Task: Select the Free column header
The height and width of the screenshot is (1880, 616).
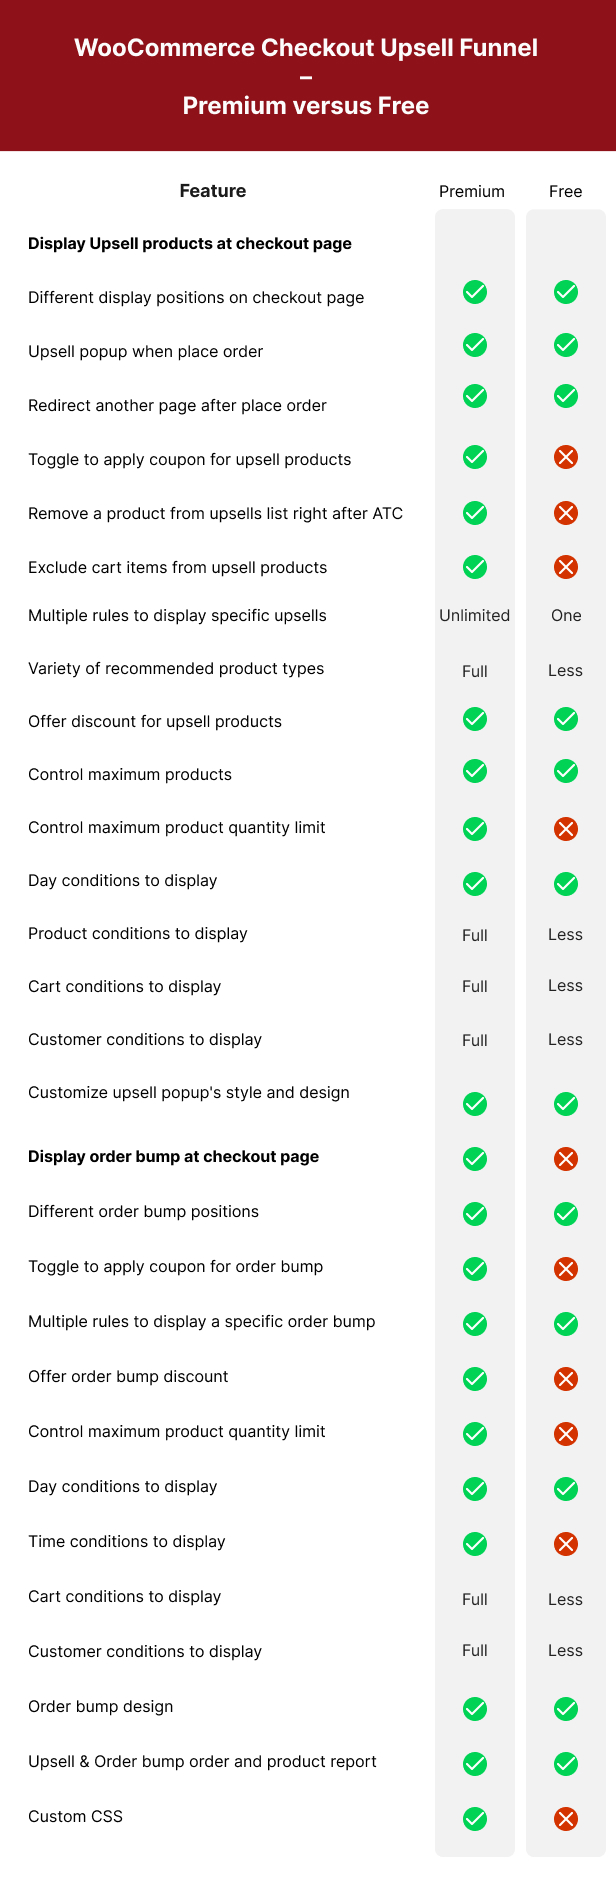Action: (x=566, y=191)
